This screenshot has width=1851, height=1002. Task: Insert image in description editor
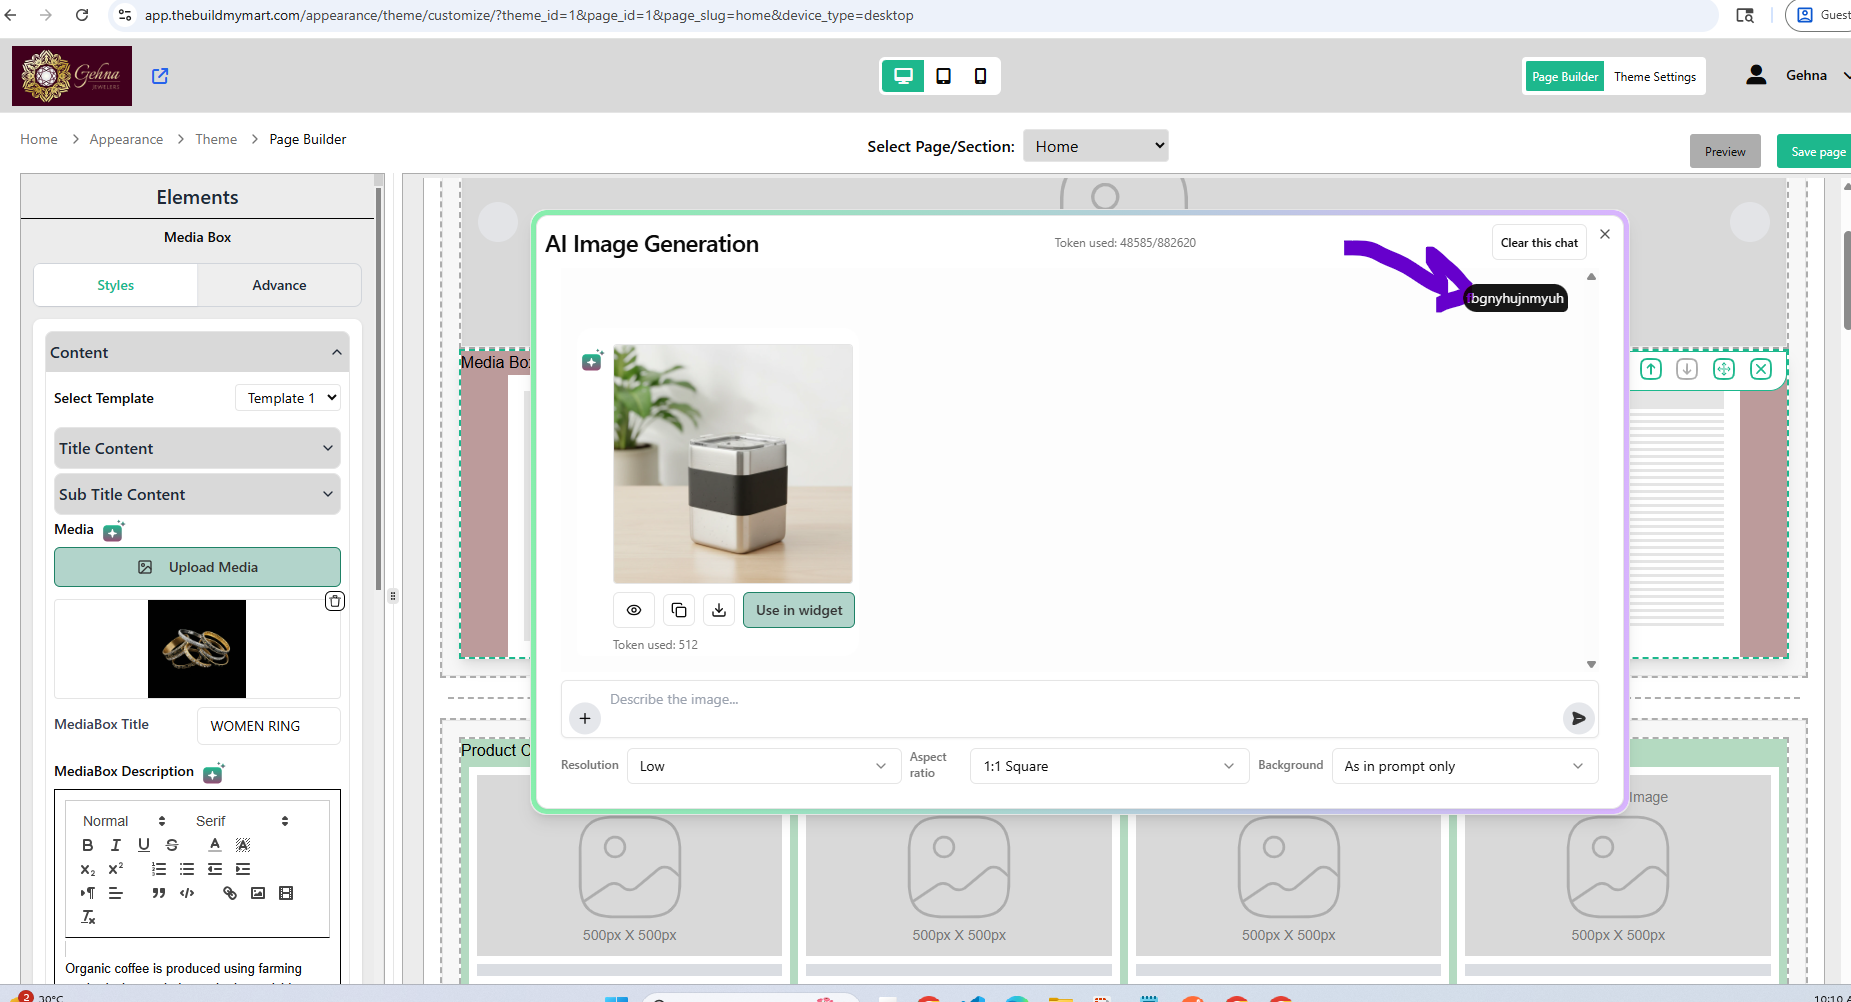[x=258, y=893]
